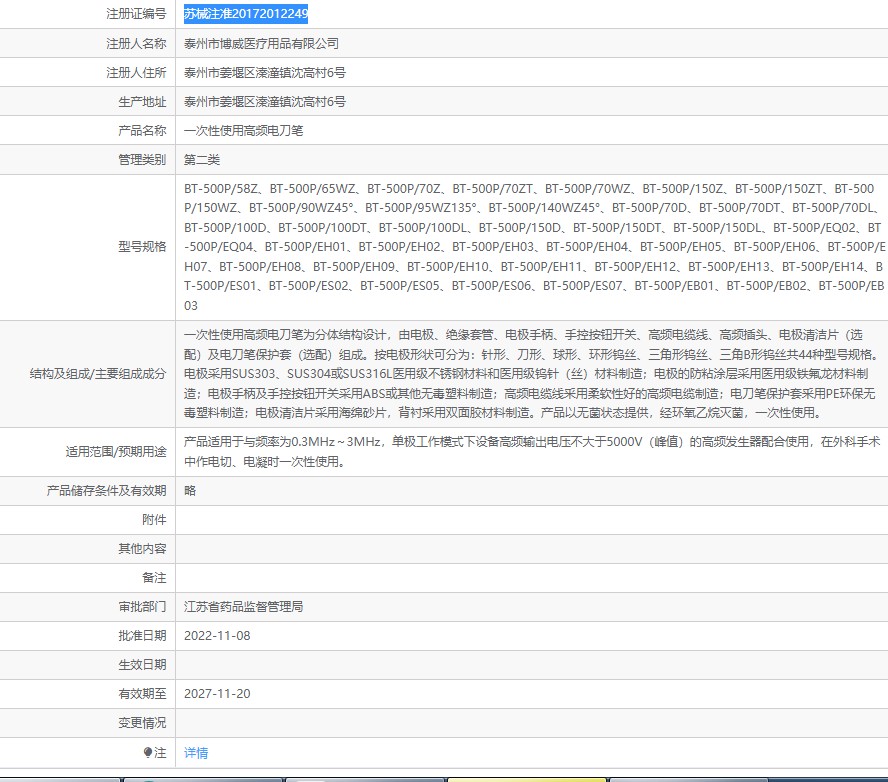Image resolution: width=888 pixels, height=782 pixels.
Task: Click the 产品名称 field label
Action: [142, 131]
